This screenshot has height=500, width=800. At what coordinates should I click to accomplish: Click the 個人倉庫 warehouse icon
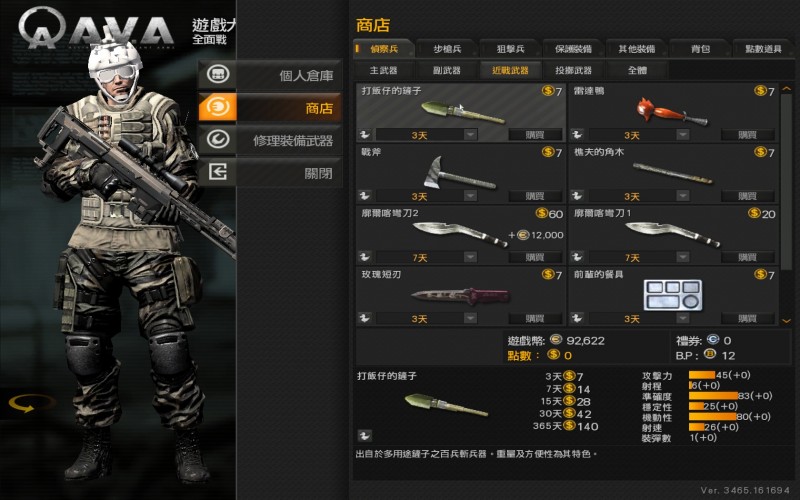pyautogui.click(x=218, y=75)
